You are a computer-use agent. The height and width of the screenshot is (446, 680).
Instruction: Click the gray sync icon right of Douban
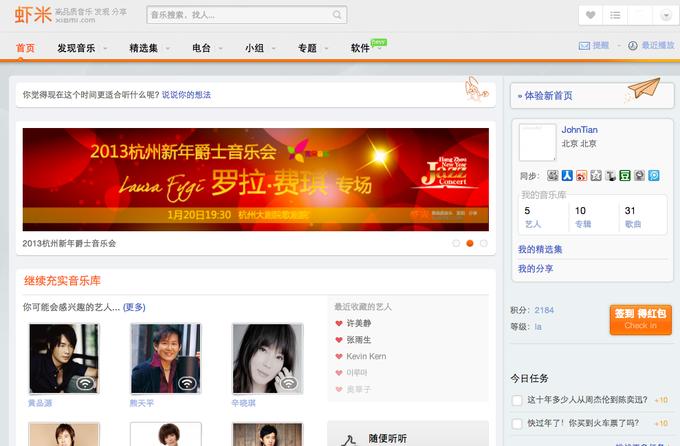point(639,175)
